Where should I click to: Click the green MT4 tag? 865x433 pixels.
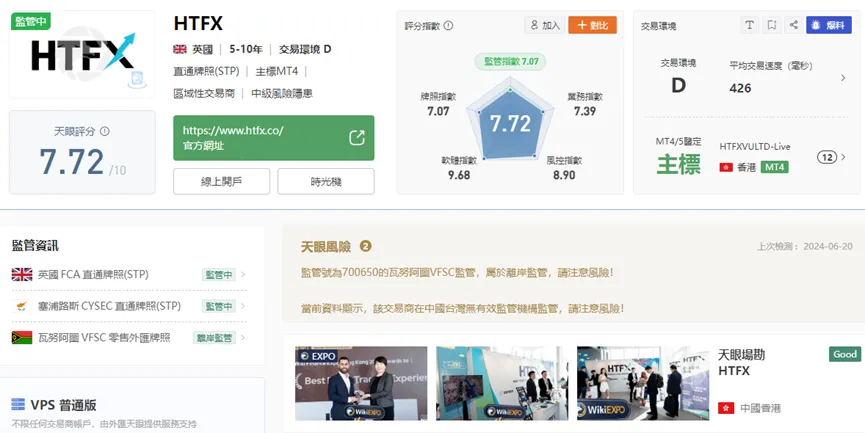click(x=775, y=167)
